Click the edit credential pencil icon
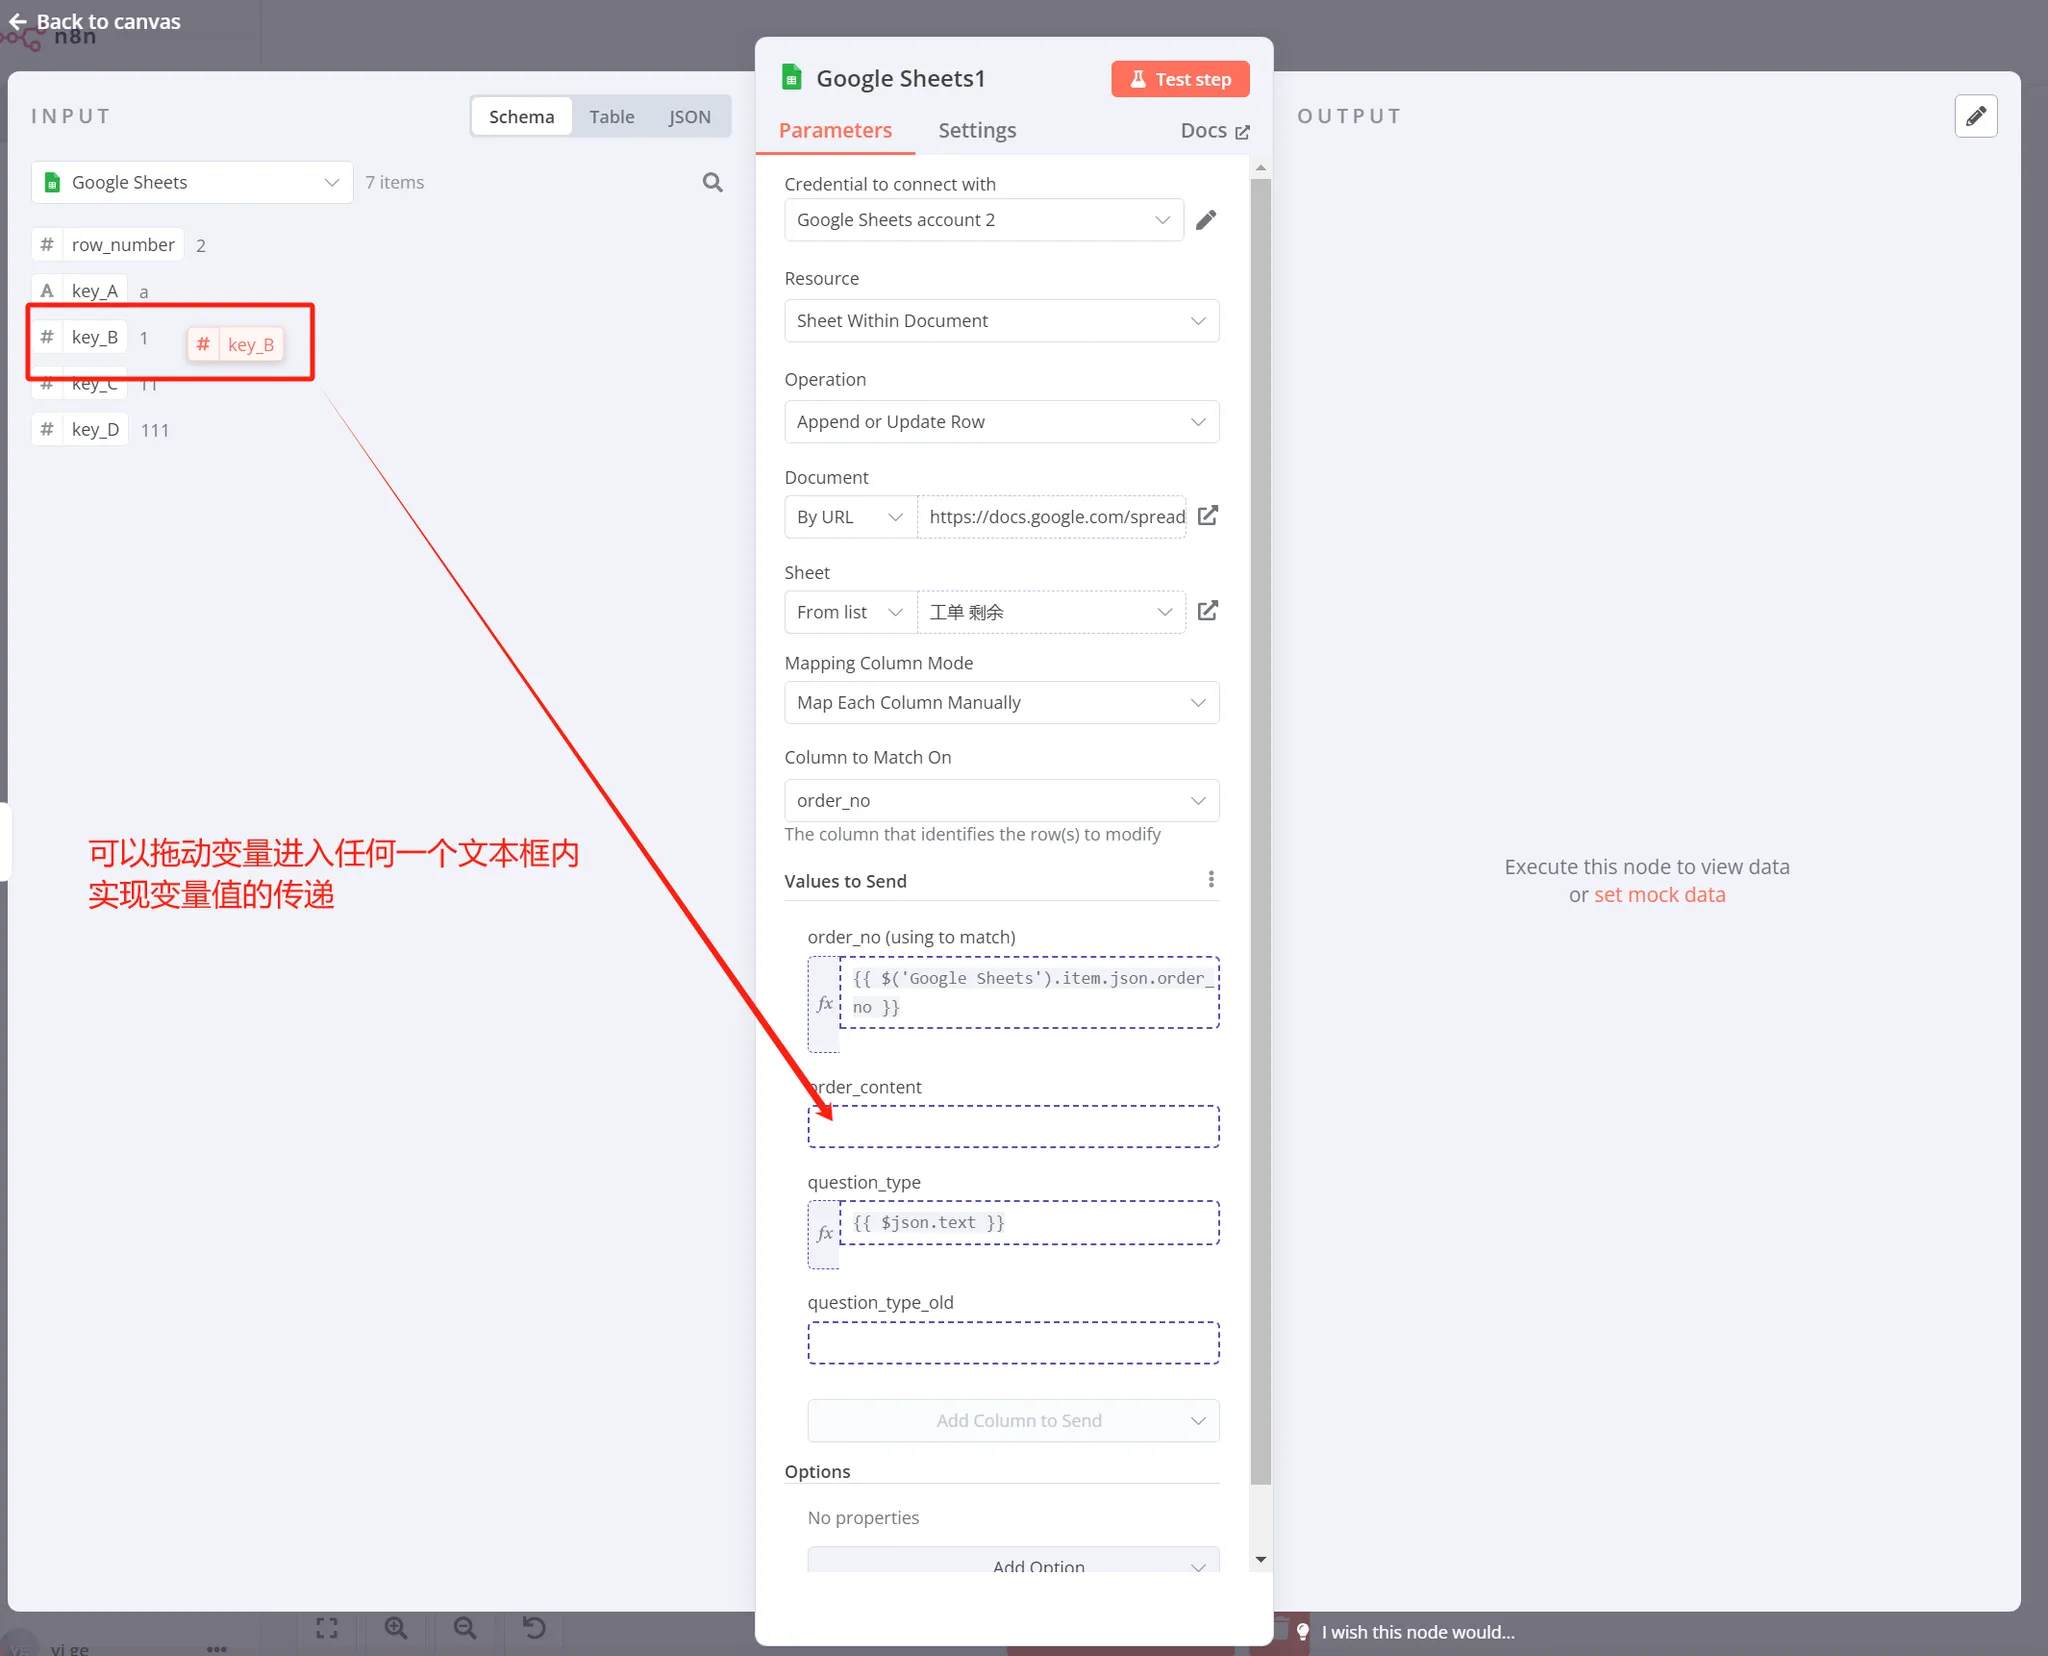2048x1656 pixels. point(1206,220)
